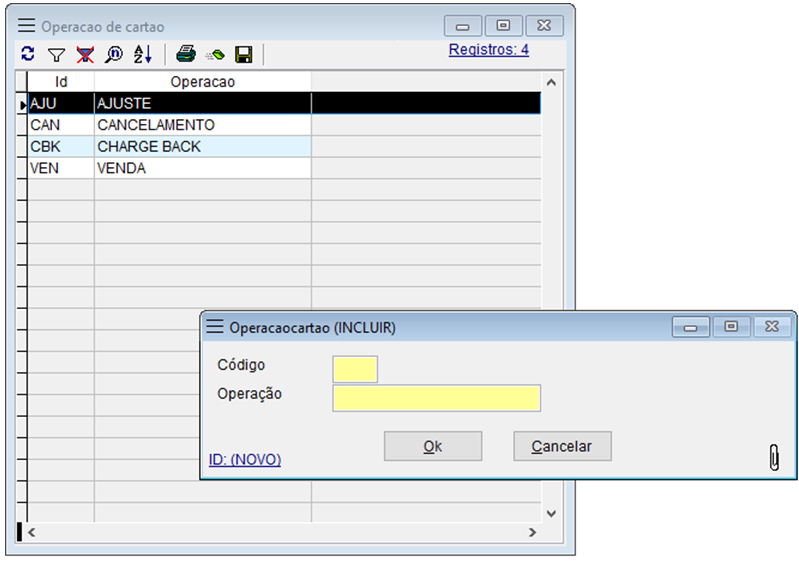799x564 pixels.
Task: Open the ID: (NOVO) link
Action: point(245,459)
